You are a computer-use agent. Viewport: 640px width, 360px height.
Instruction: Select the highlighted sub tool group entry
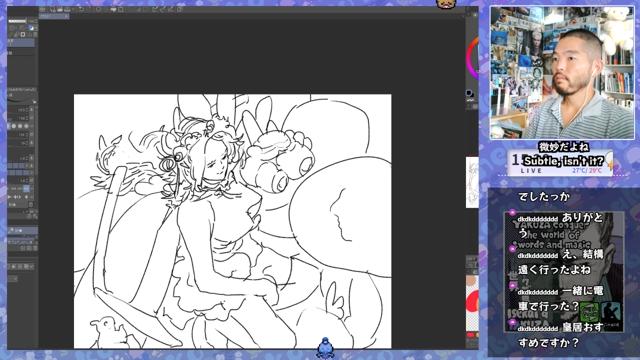[x=21, y=42]
